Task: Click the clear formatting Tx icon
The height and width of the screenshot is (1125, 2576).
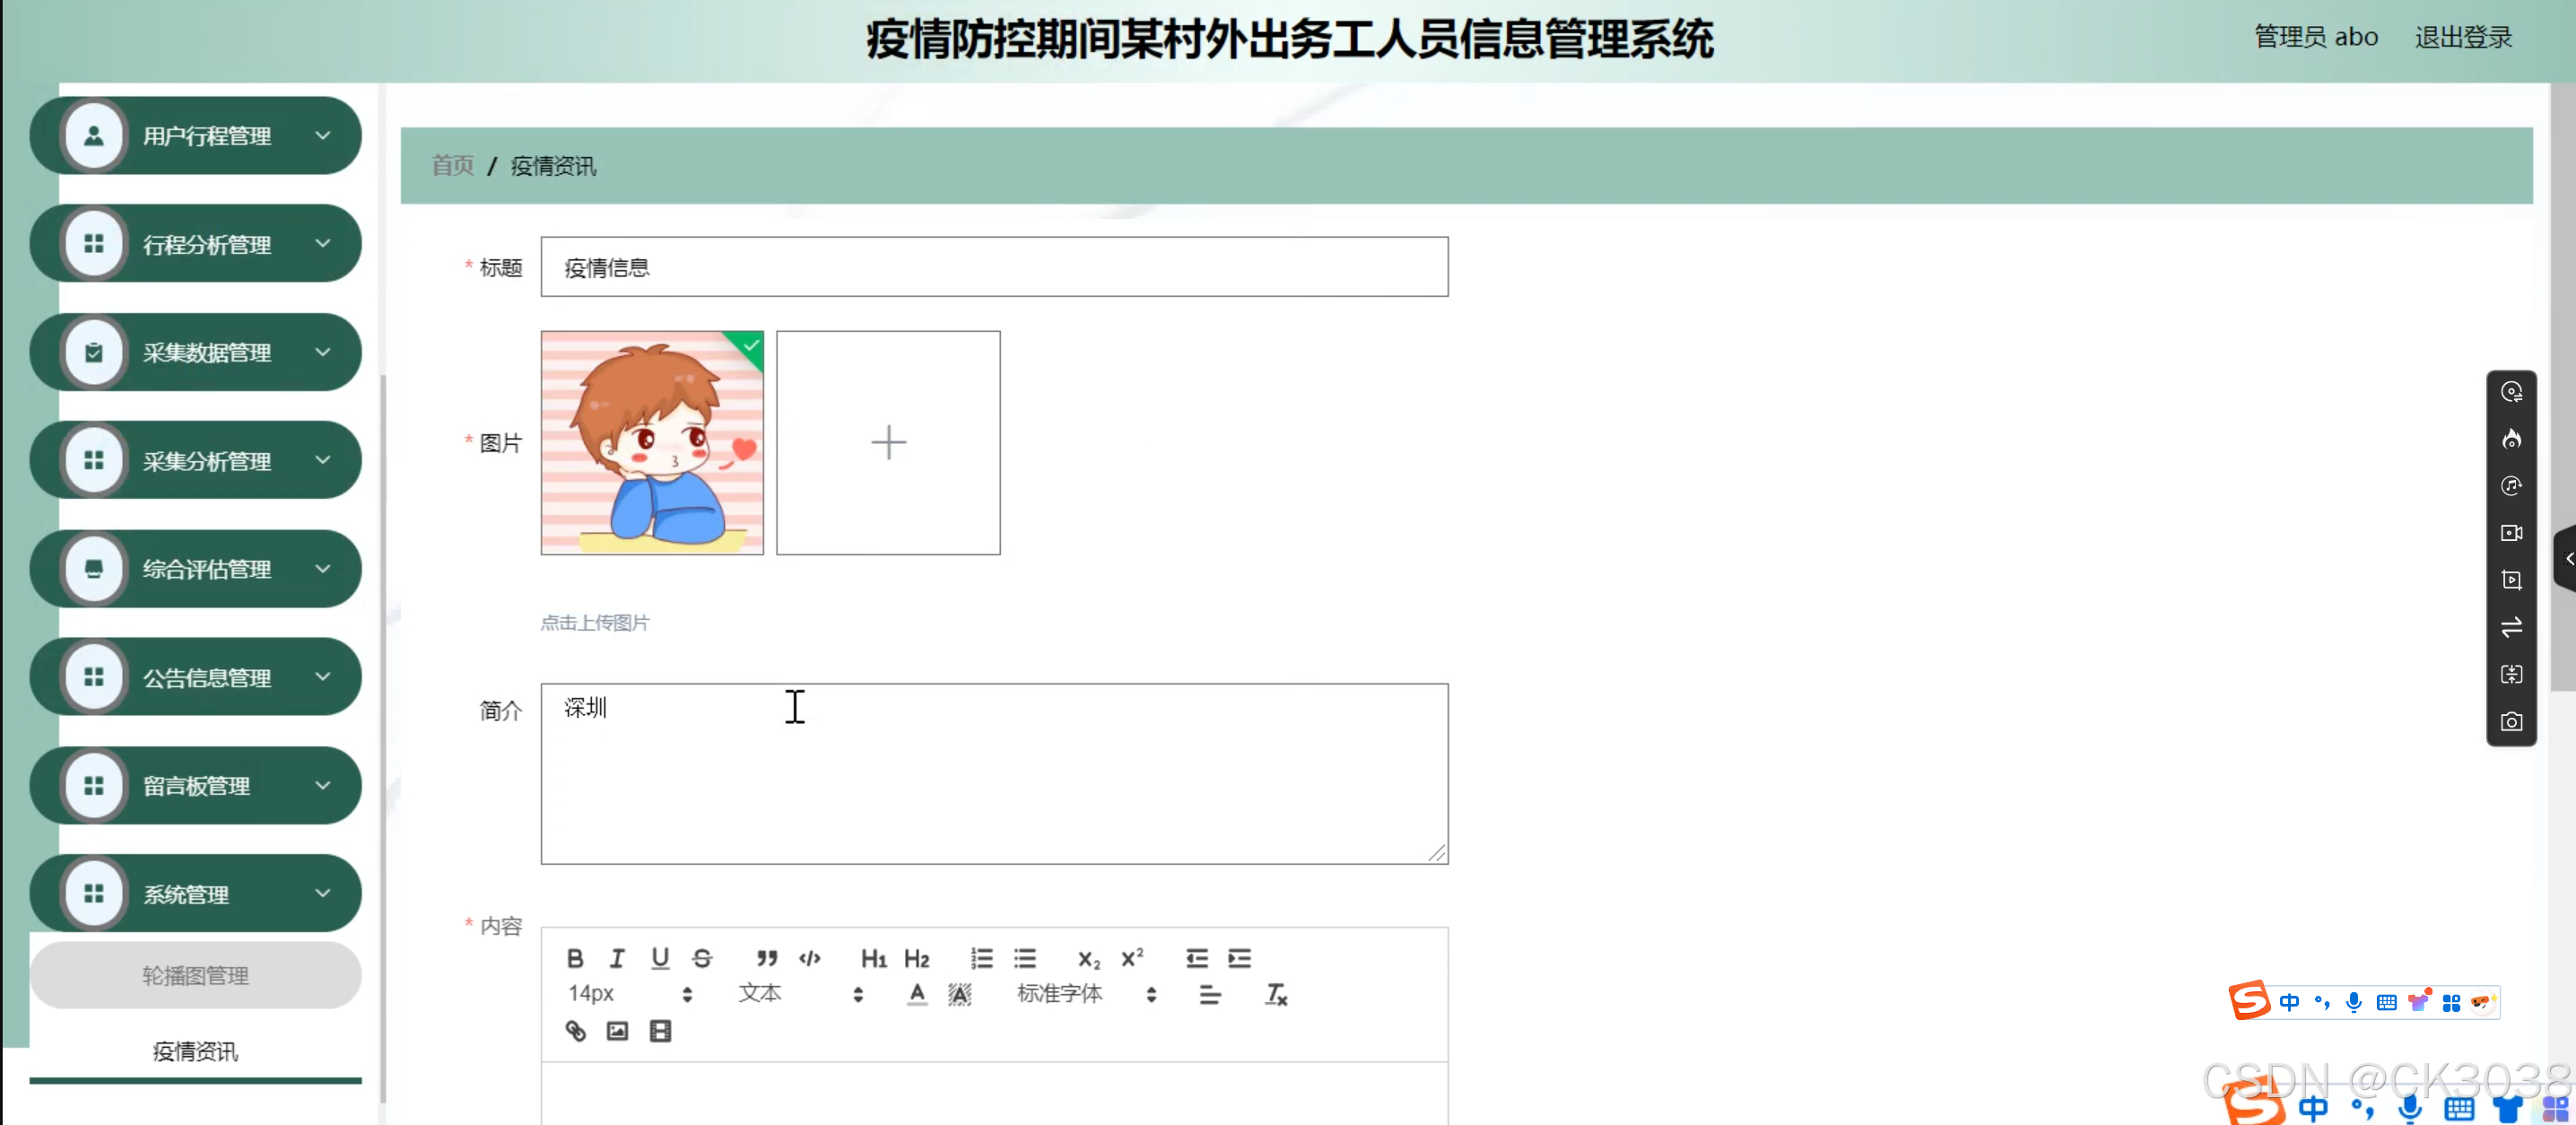Action: [x=1276, y=994]
